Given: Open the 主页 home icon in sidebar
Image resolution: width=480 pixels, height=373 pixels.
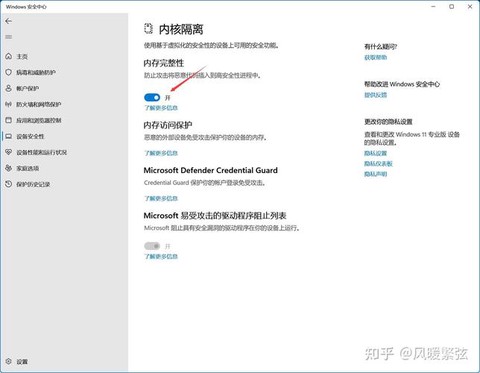Looking at the screenshot, I should coord(9,56).
